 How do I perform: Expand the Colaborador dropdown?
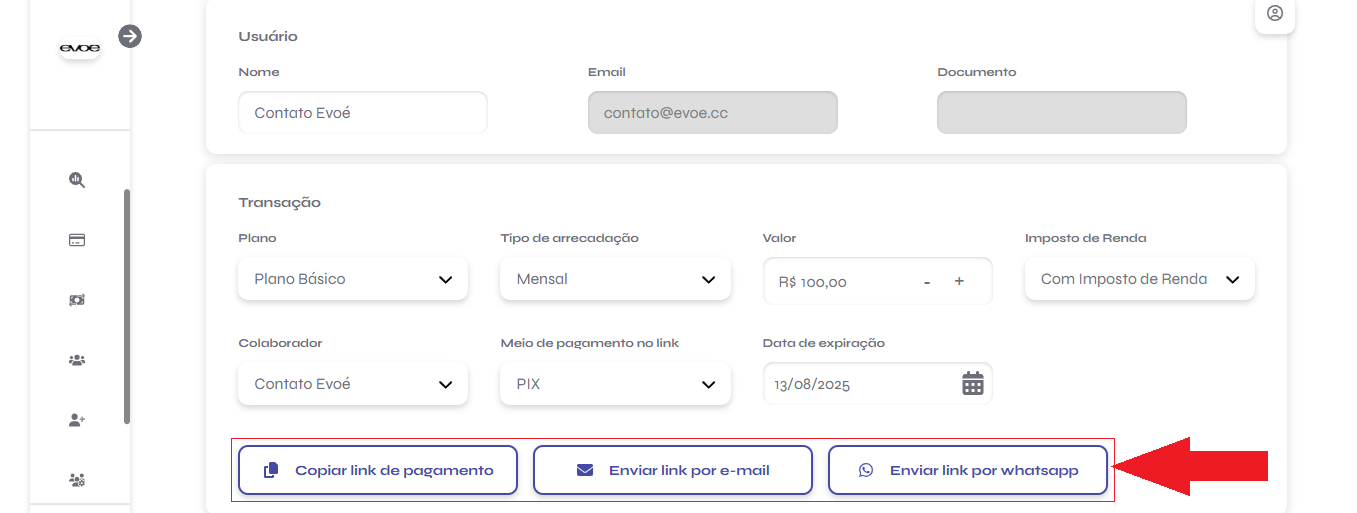pyautogui.click(x=353, y=384)
